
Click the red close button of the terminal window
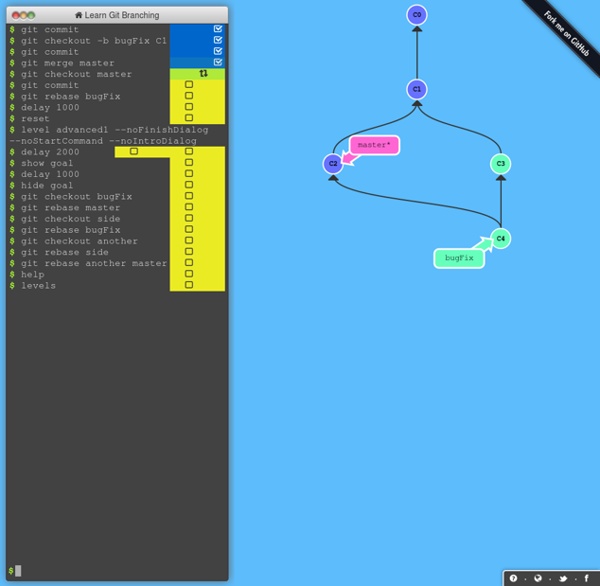pos(16,15)
